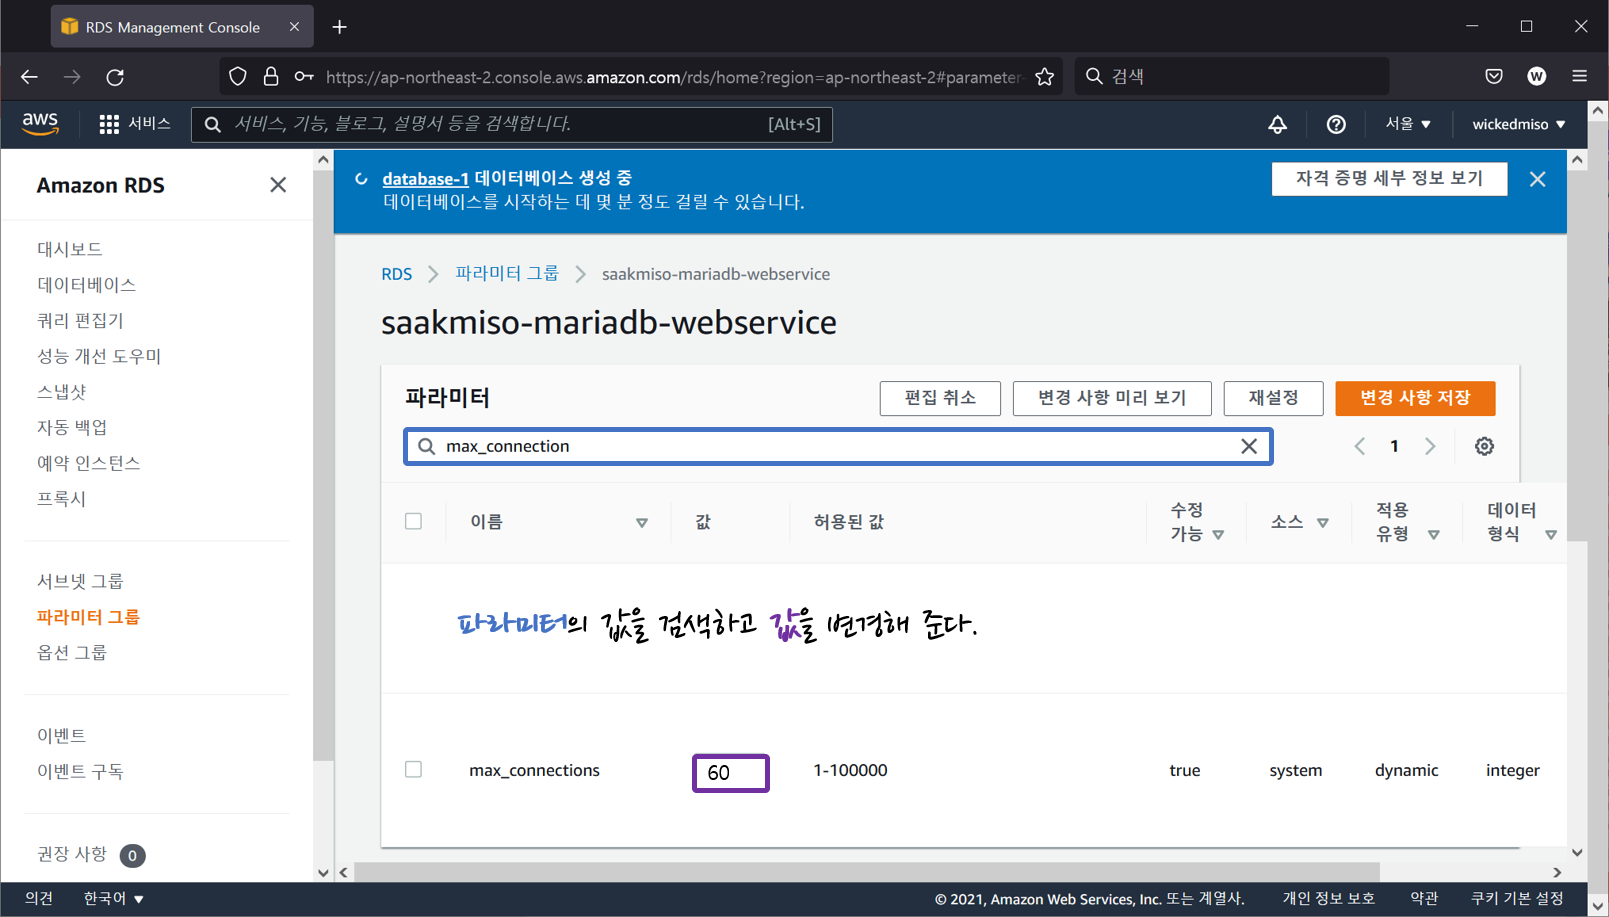Image resolution: width=1609 pixels, height=917 pixels.
Task: Sort by 이름 column arrow
Action: coord(642,523)
